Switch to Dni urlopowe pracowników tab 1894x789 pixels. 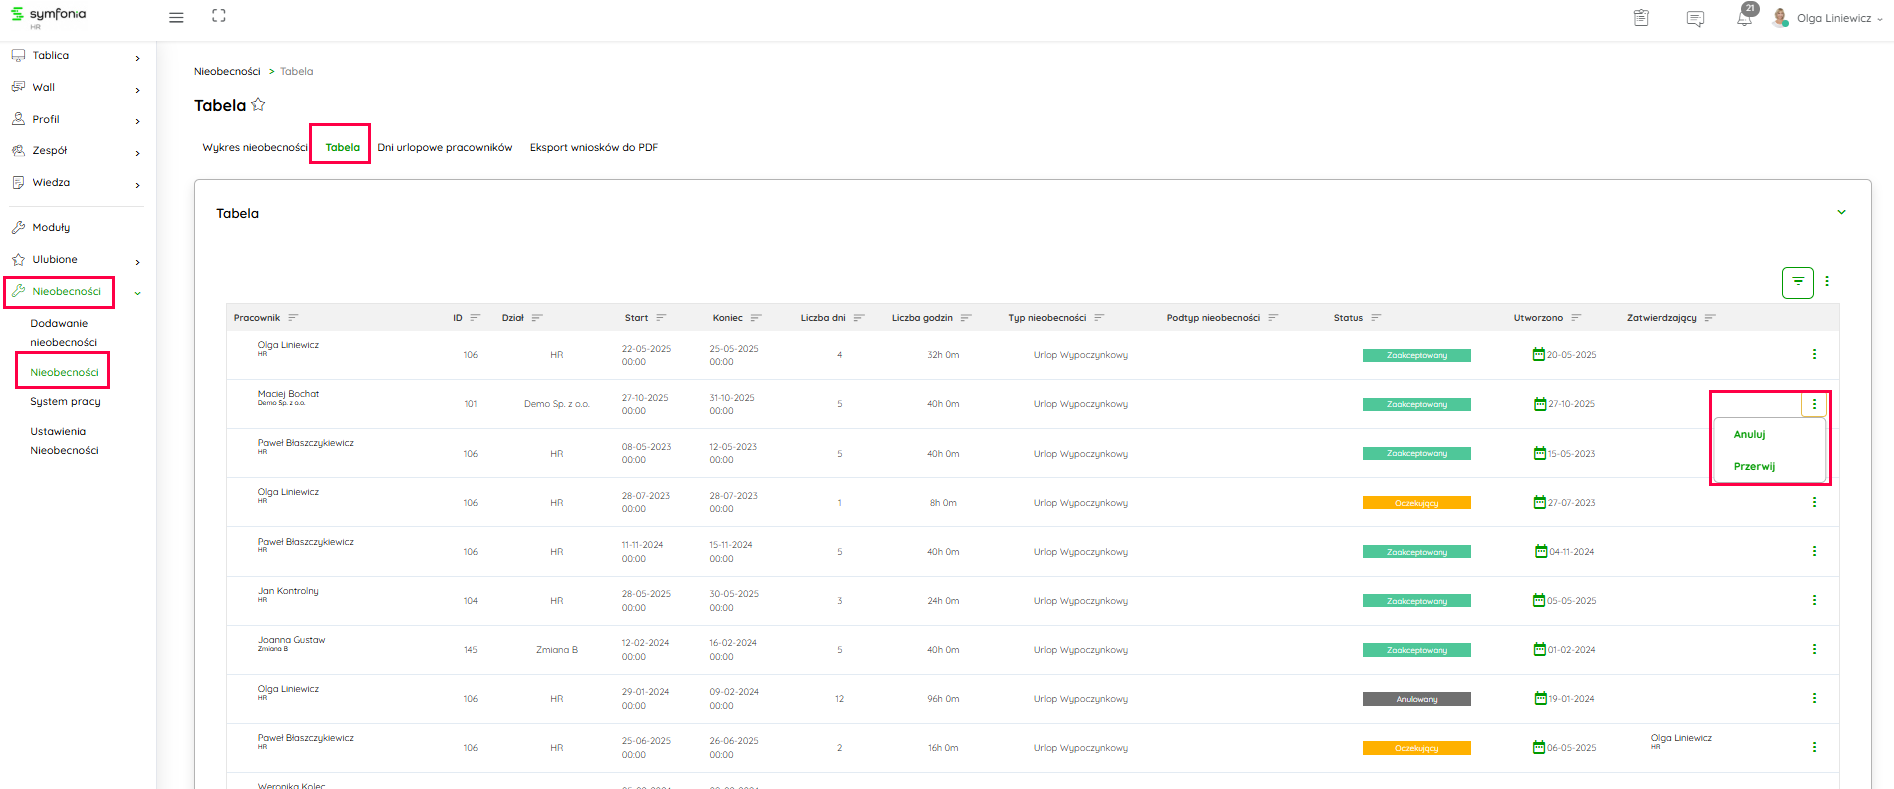pos(444,147)
